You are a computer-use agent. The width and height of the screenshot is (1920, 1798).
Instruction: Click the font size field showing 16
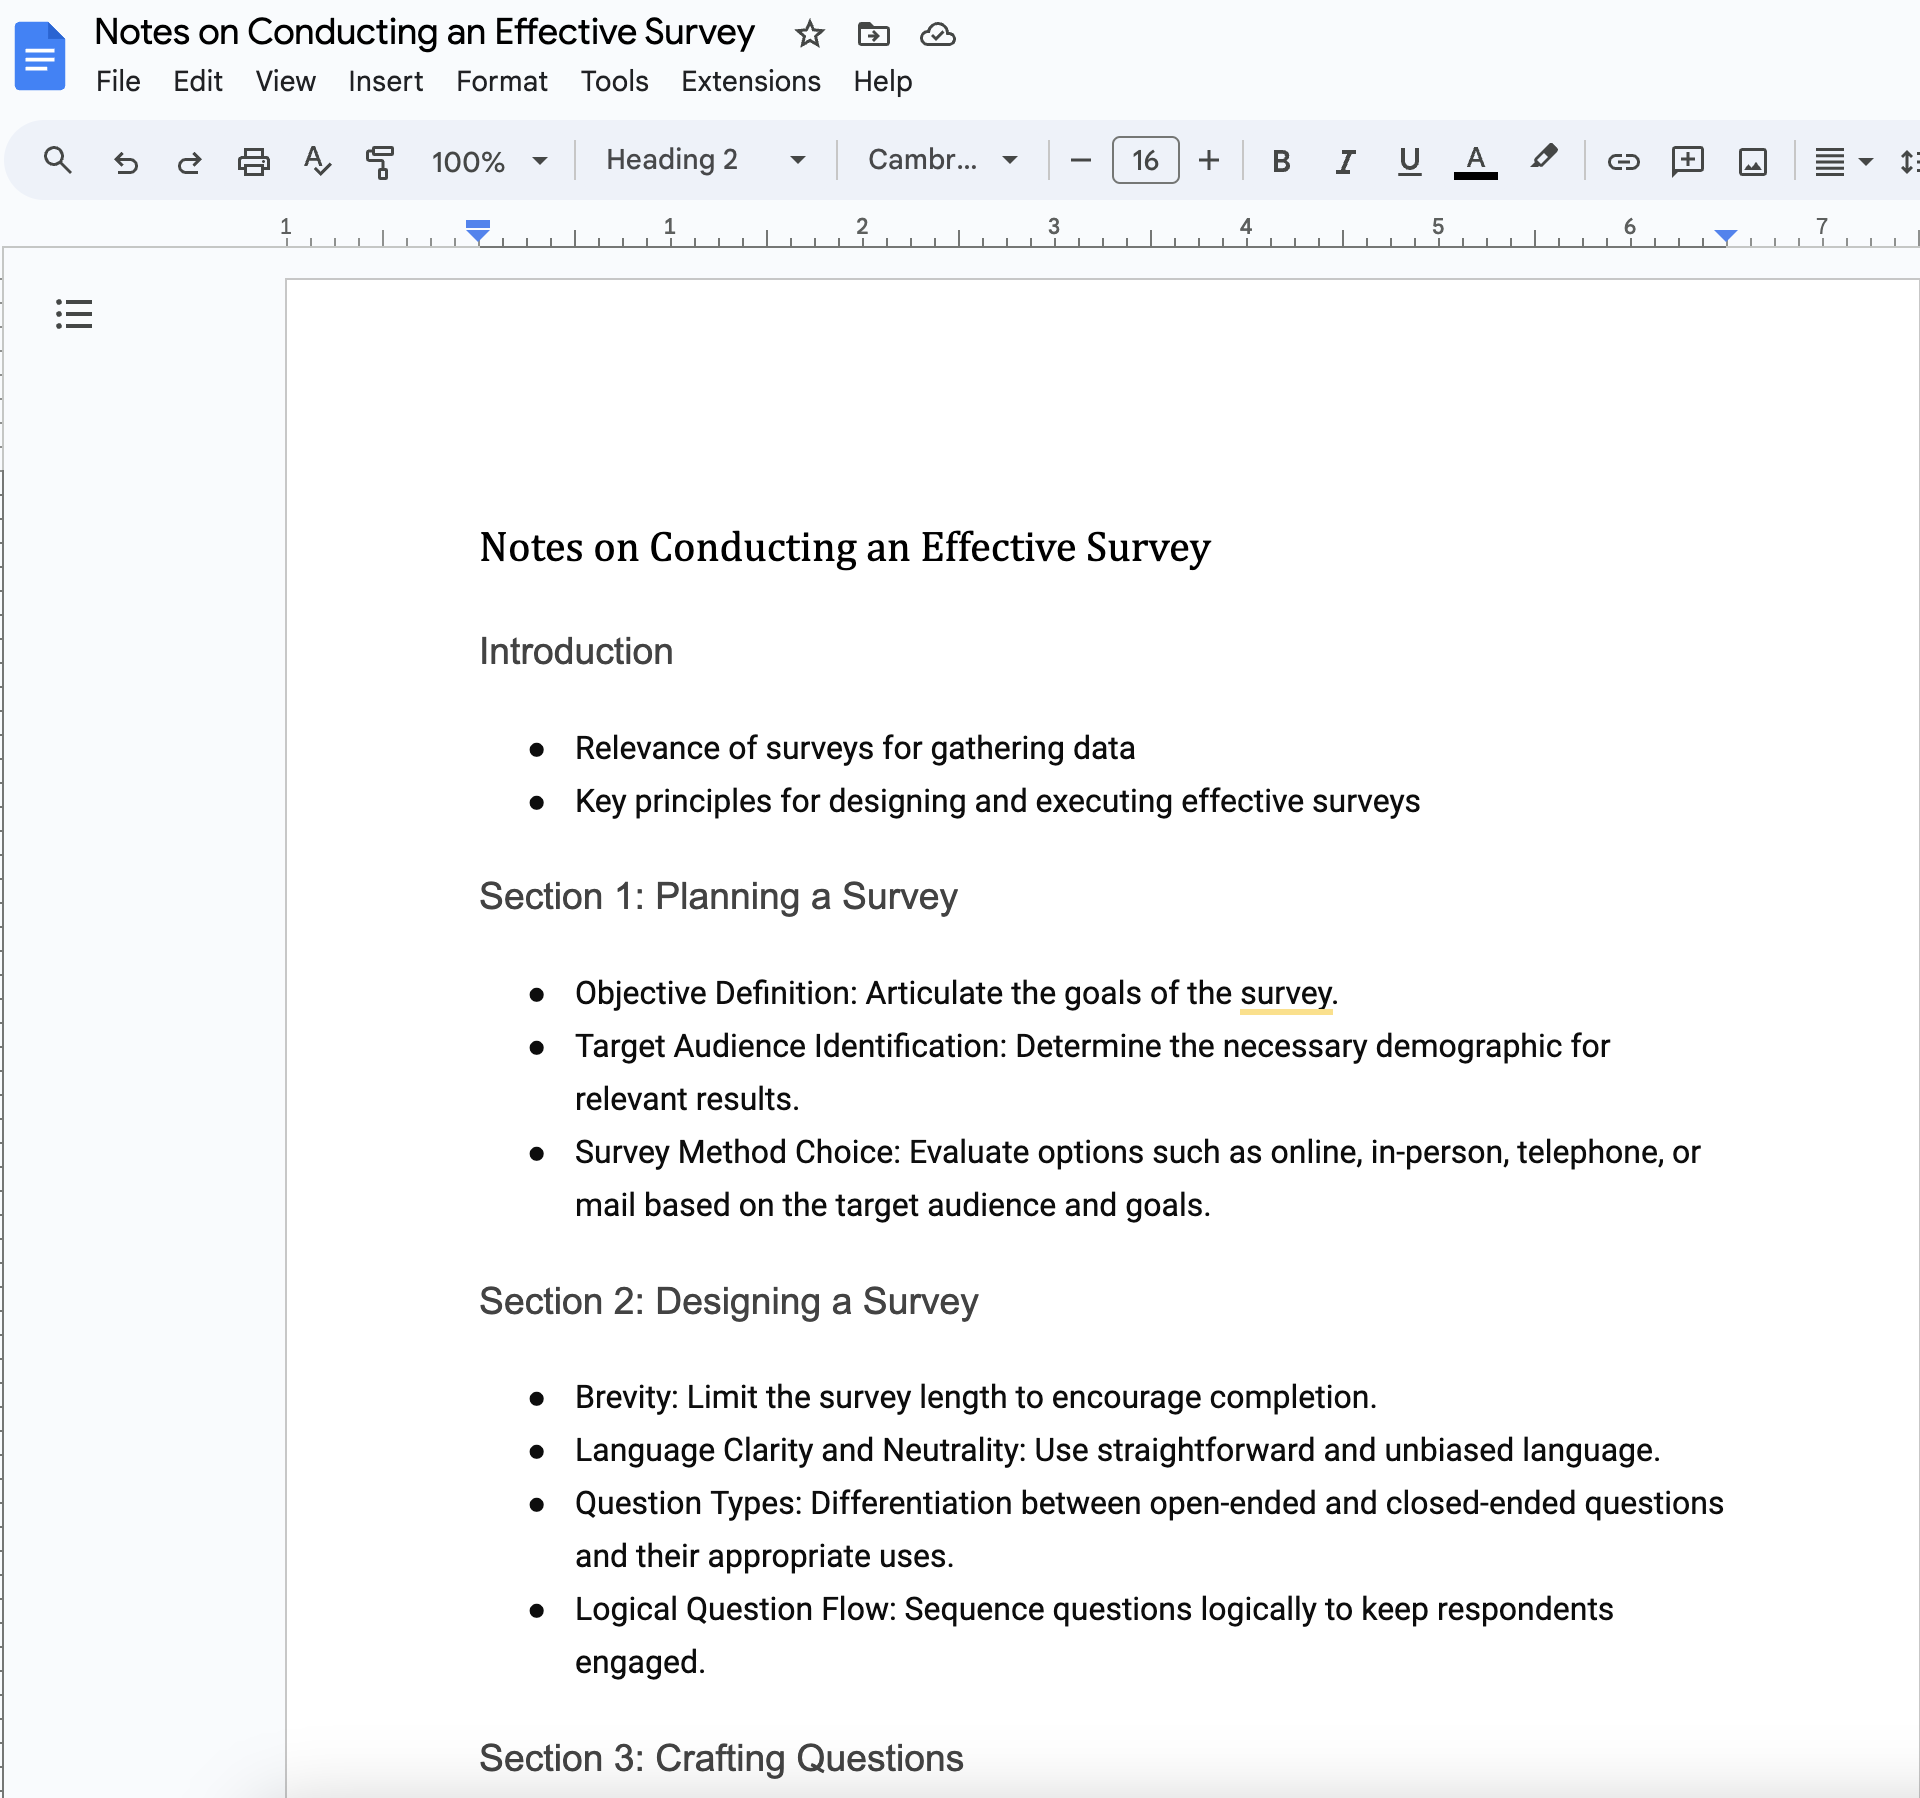click(1145, 160)
